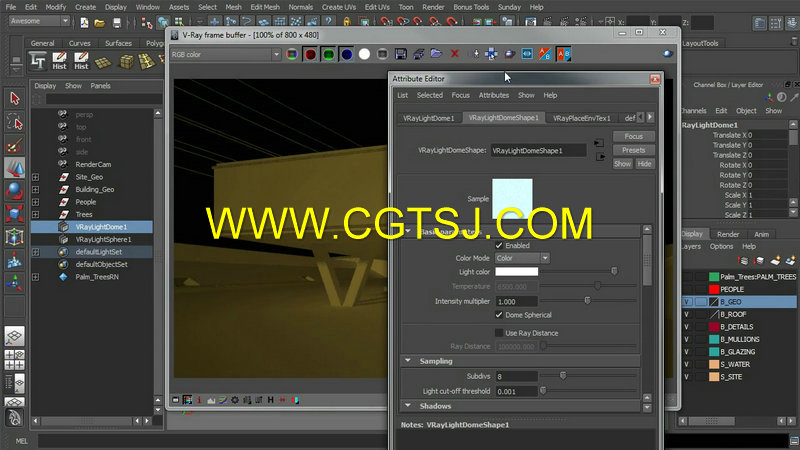Toggle visibility V of B_MULLIONS layer

tap(687, 339)
